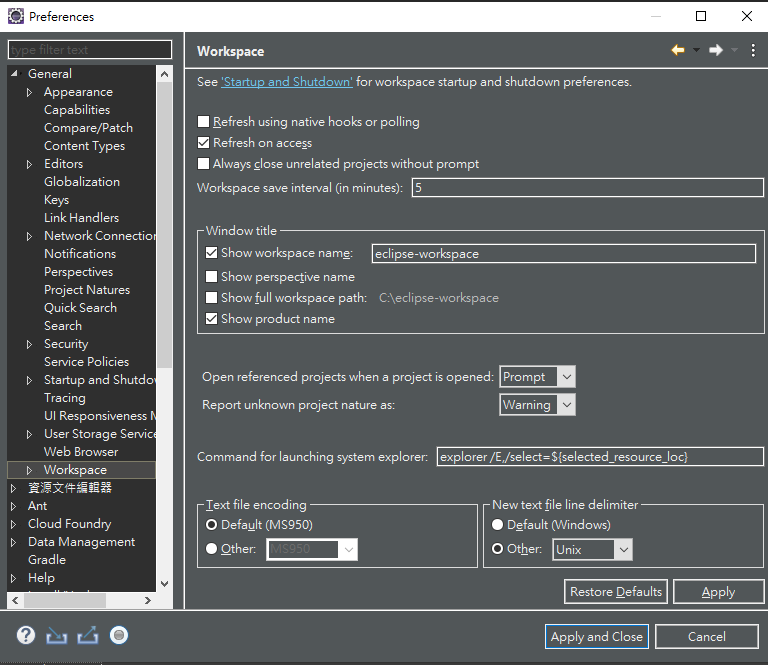Viewport: 768px width, 665px height.
Task: Click the Back navigation arrow icon
Action: click(678, 50)
